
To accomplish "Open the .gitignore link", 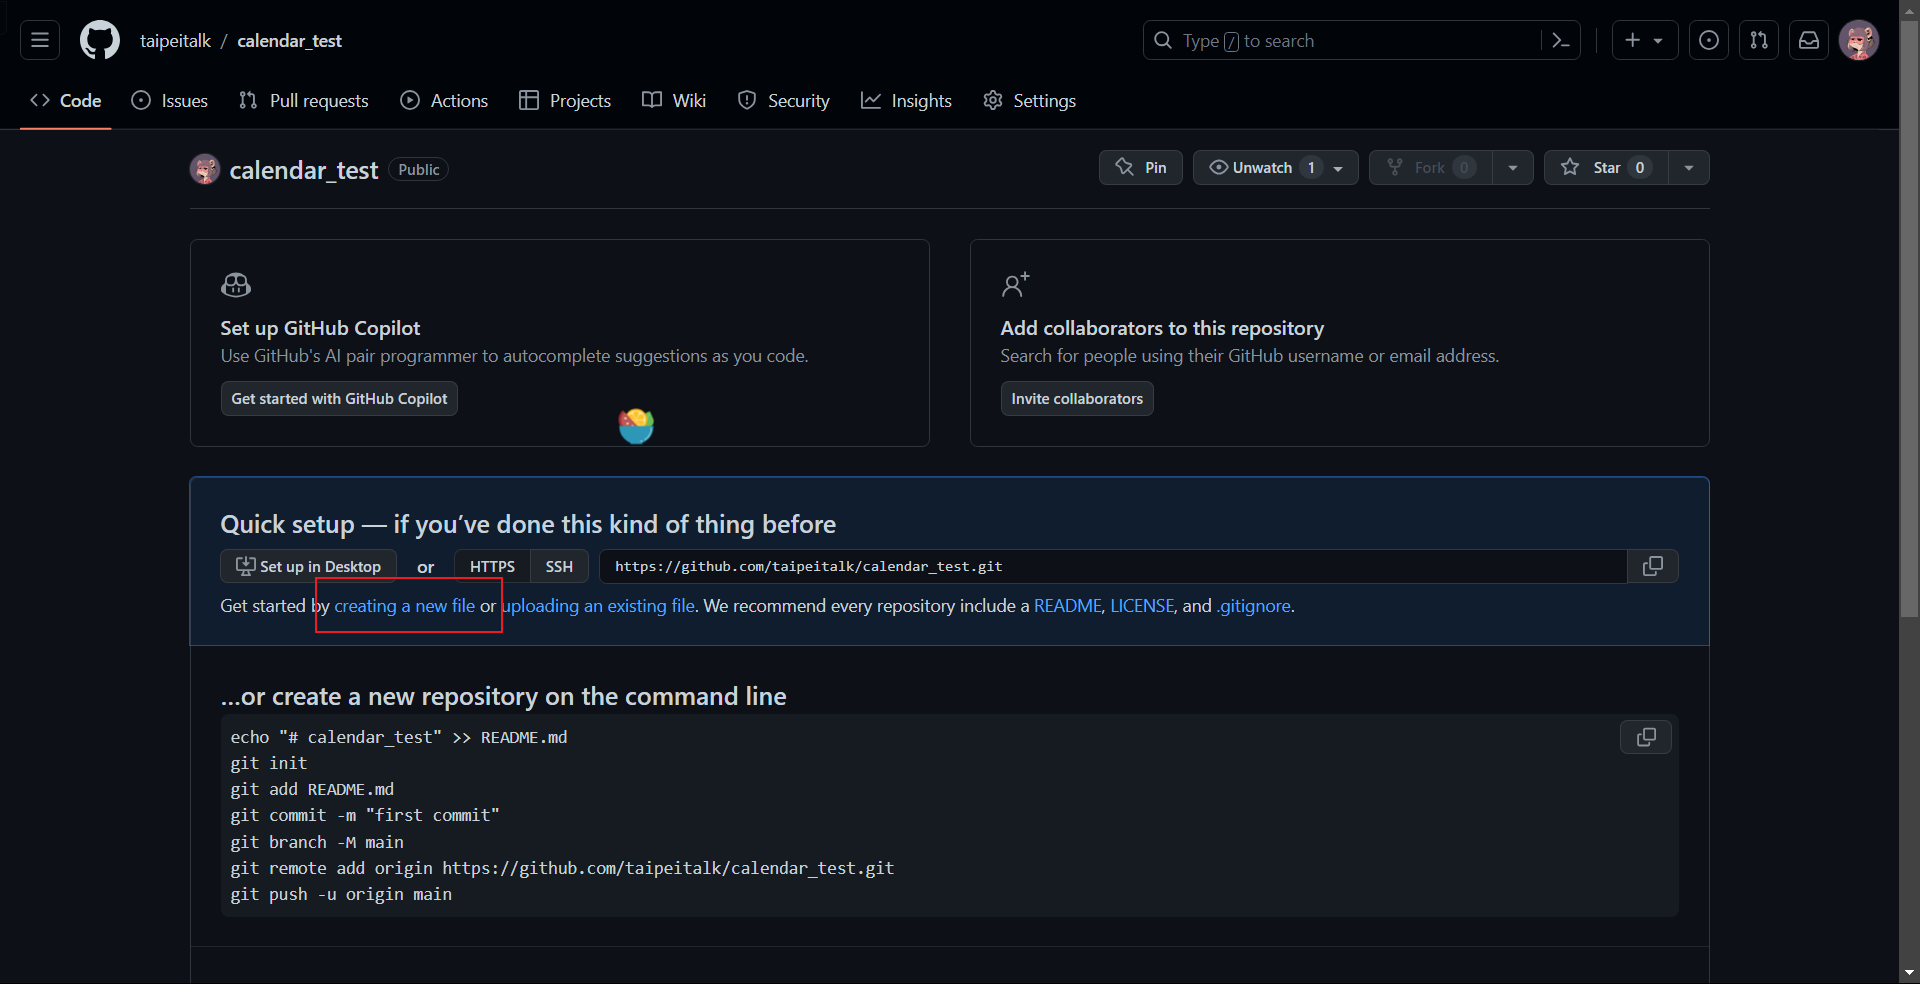I will pos(1253,606).
